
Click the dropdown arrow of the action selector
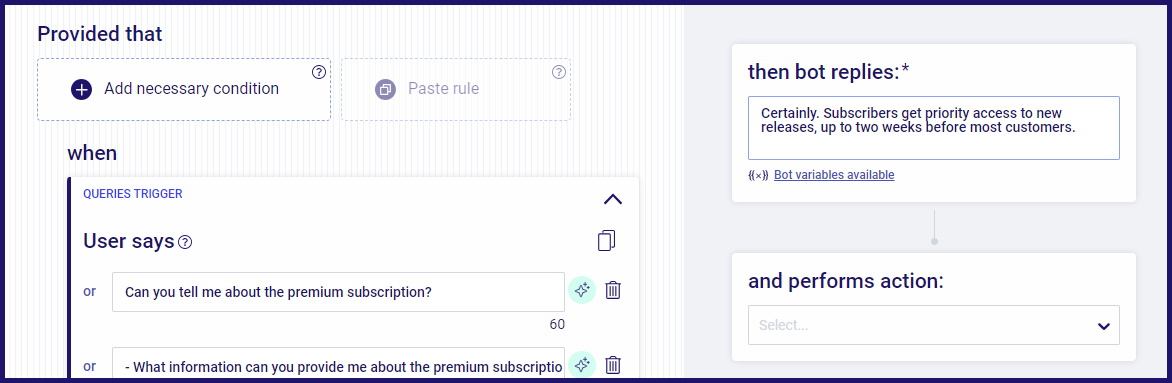click(x=1103, y=326)
